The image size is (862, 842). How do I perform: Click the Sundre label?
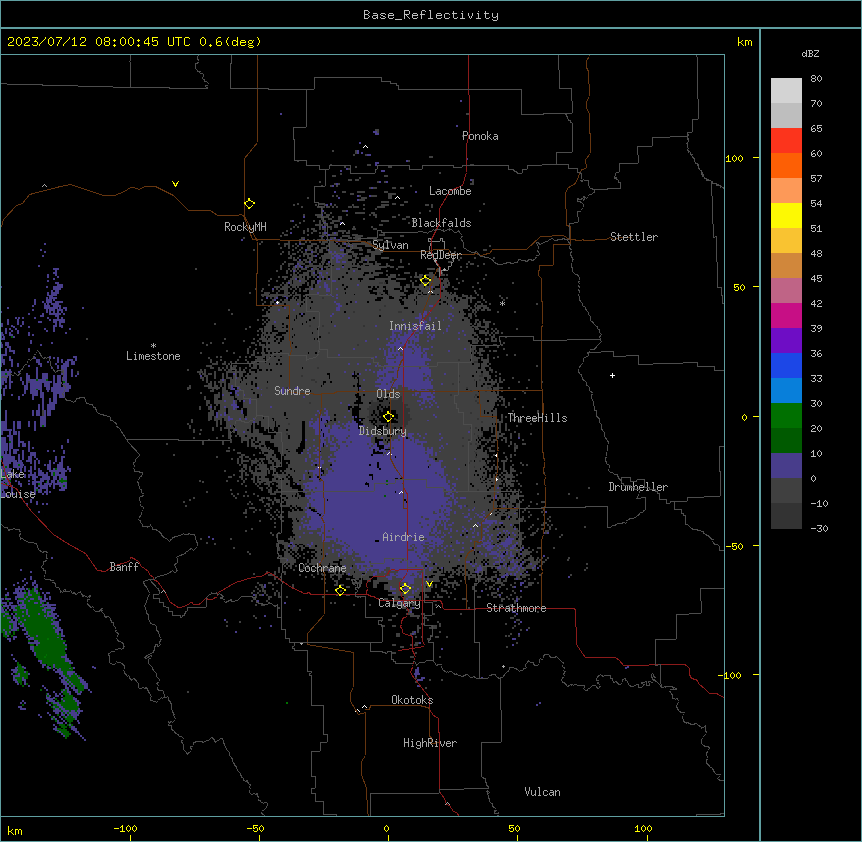(x=292, y=391)
